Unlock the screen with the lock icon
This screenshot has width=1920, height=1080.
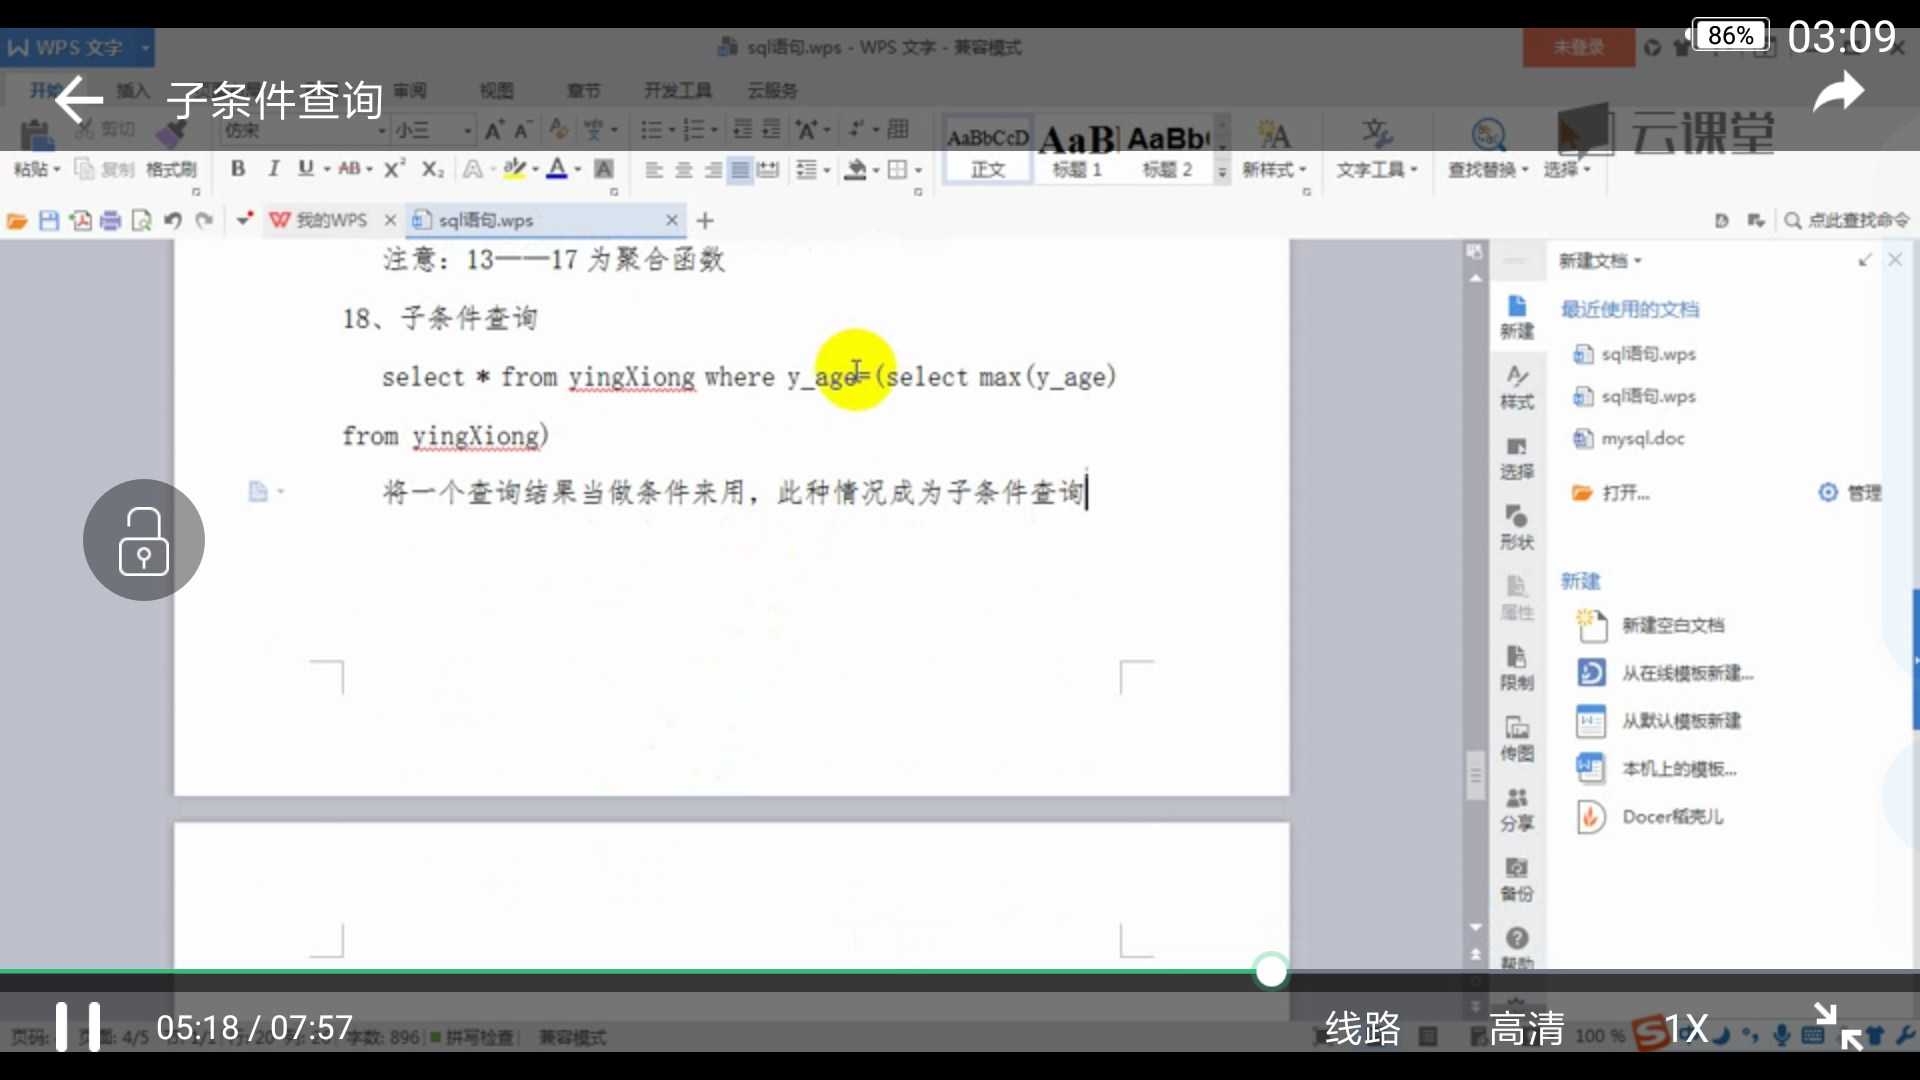point(144,540)
